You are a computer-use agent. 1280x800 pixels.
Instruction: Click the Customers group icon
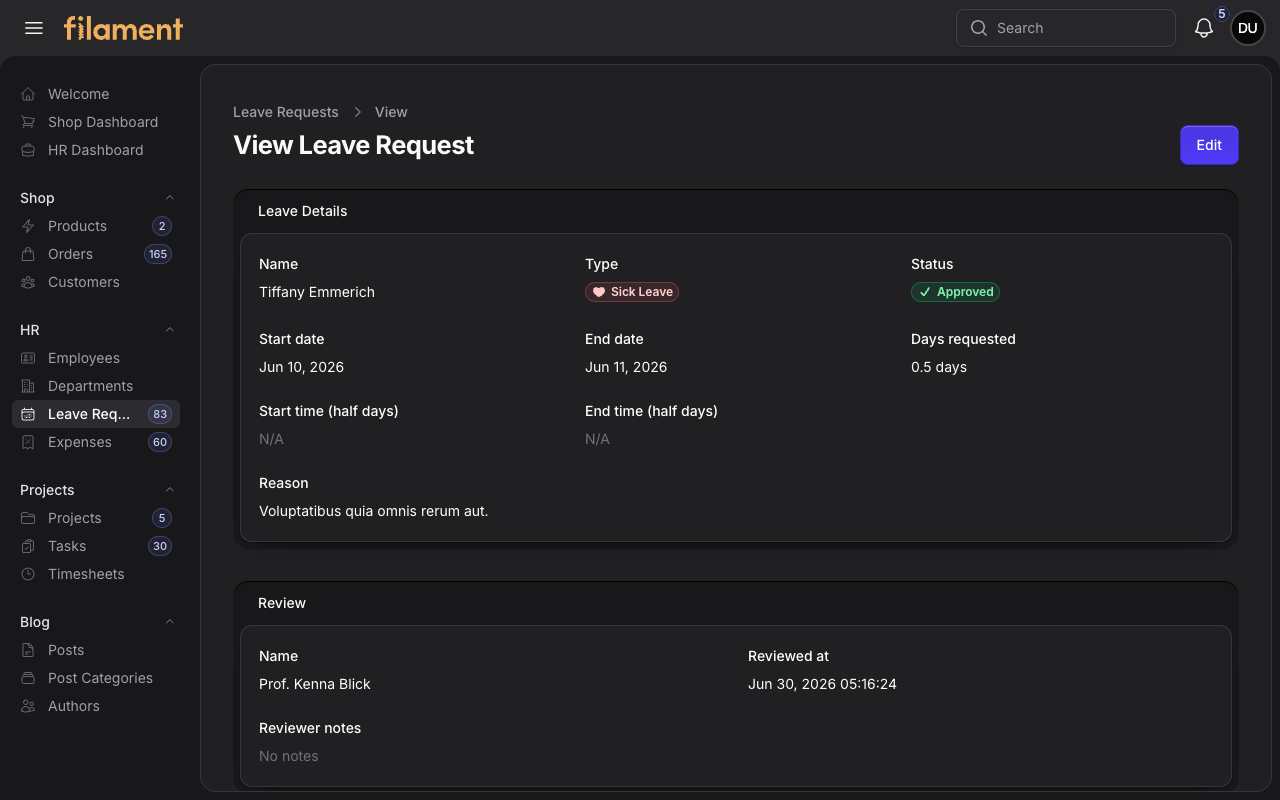point(28,282)
